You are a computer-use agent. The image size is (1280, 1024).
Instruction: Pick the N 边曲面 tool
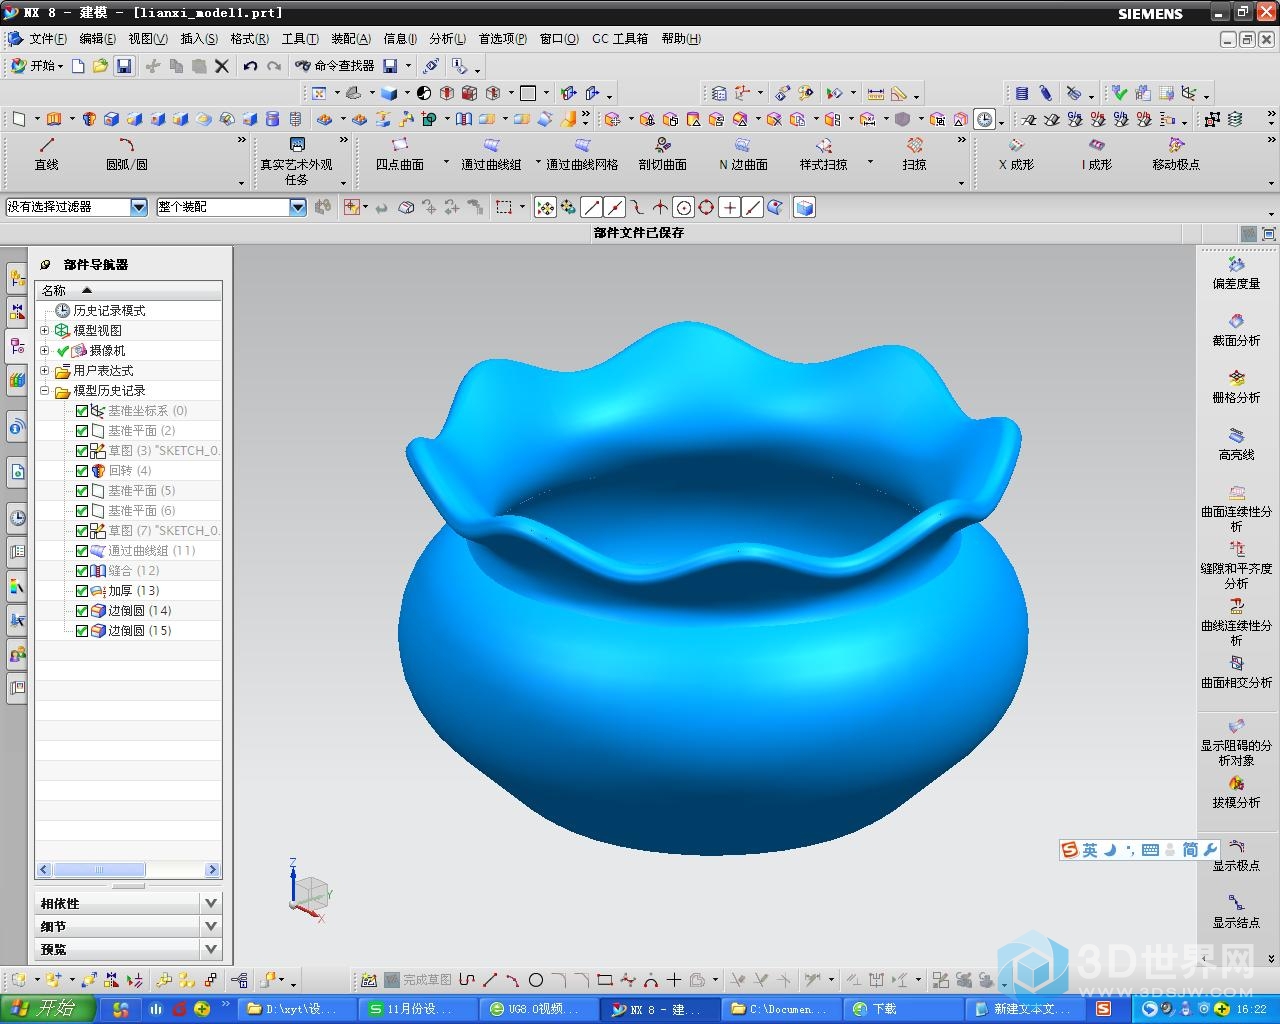tap(743, 154)
